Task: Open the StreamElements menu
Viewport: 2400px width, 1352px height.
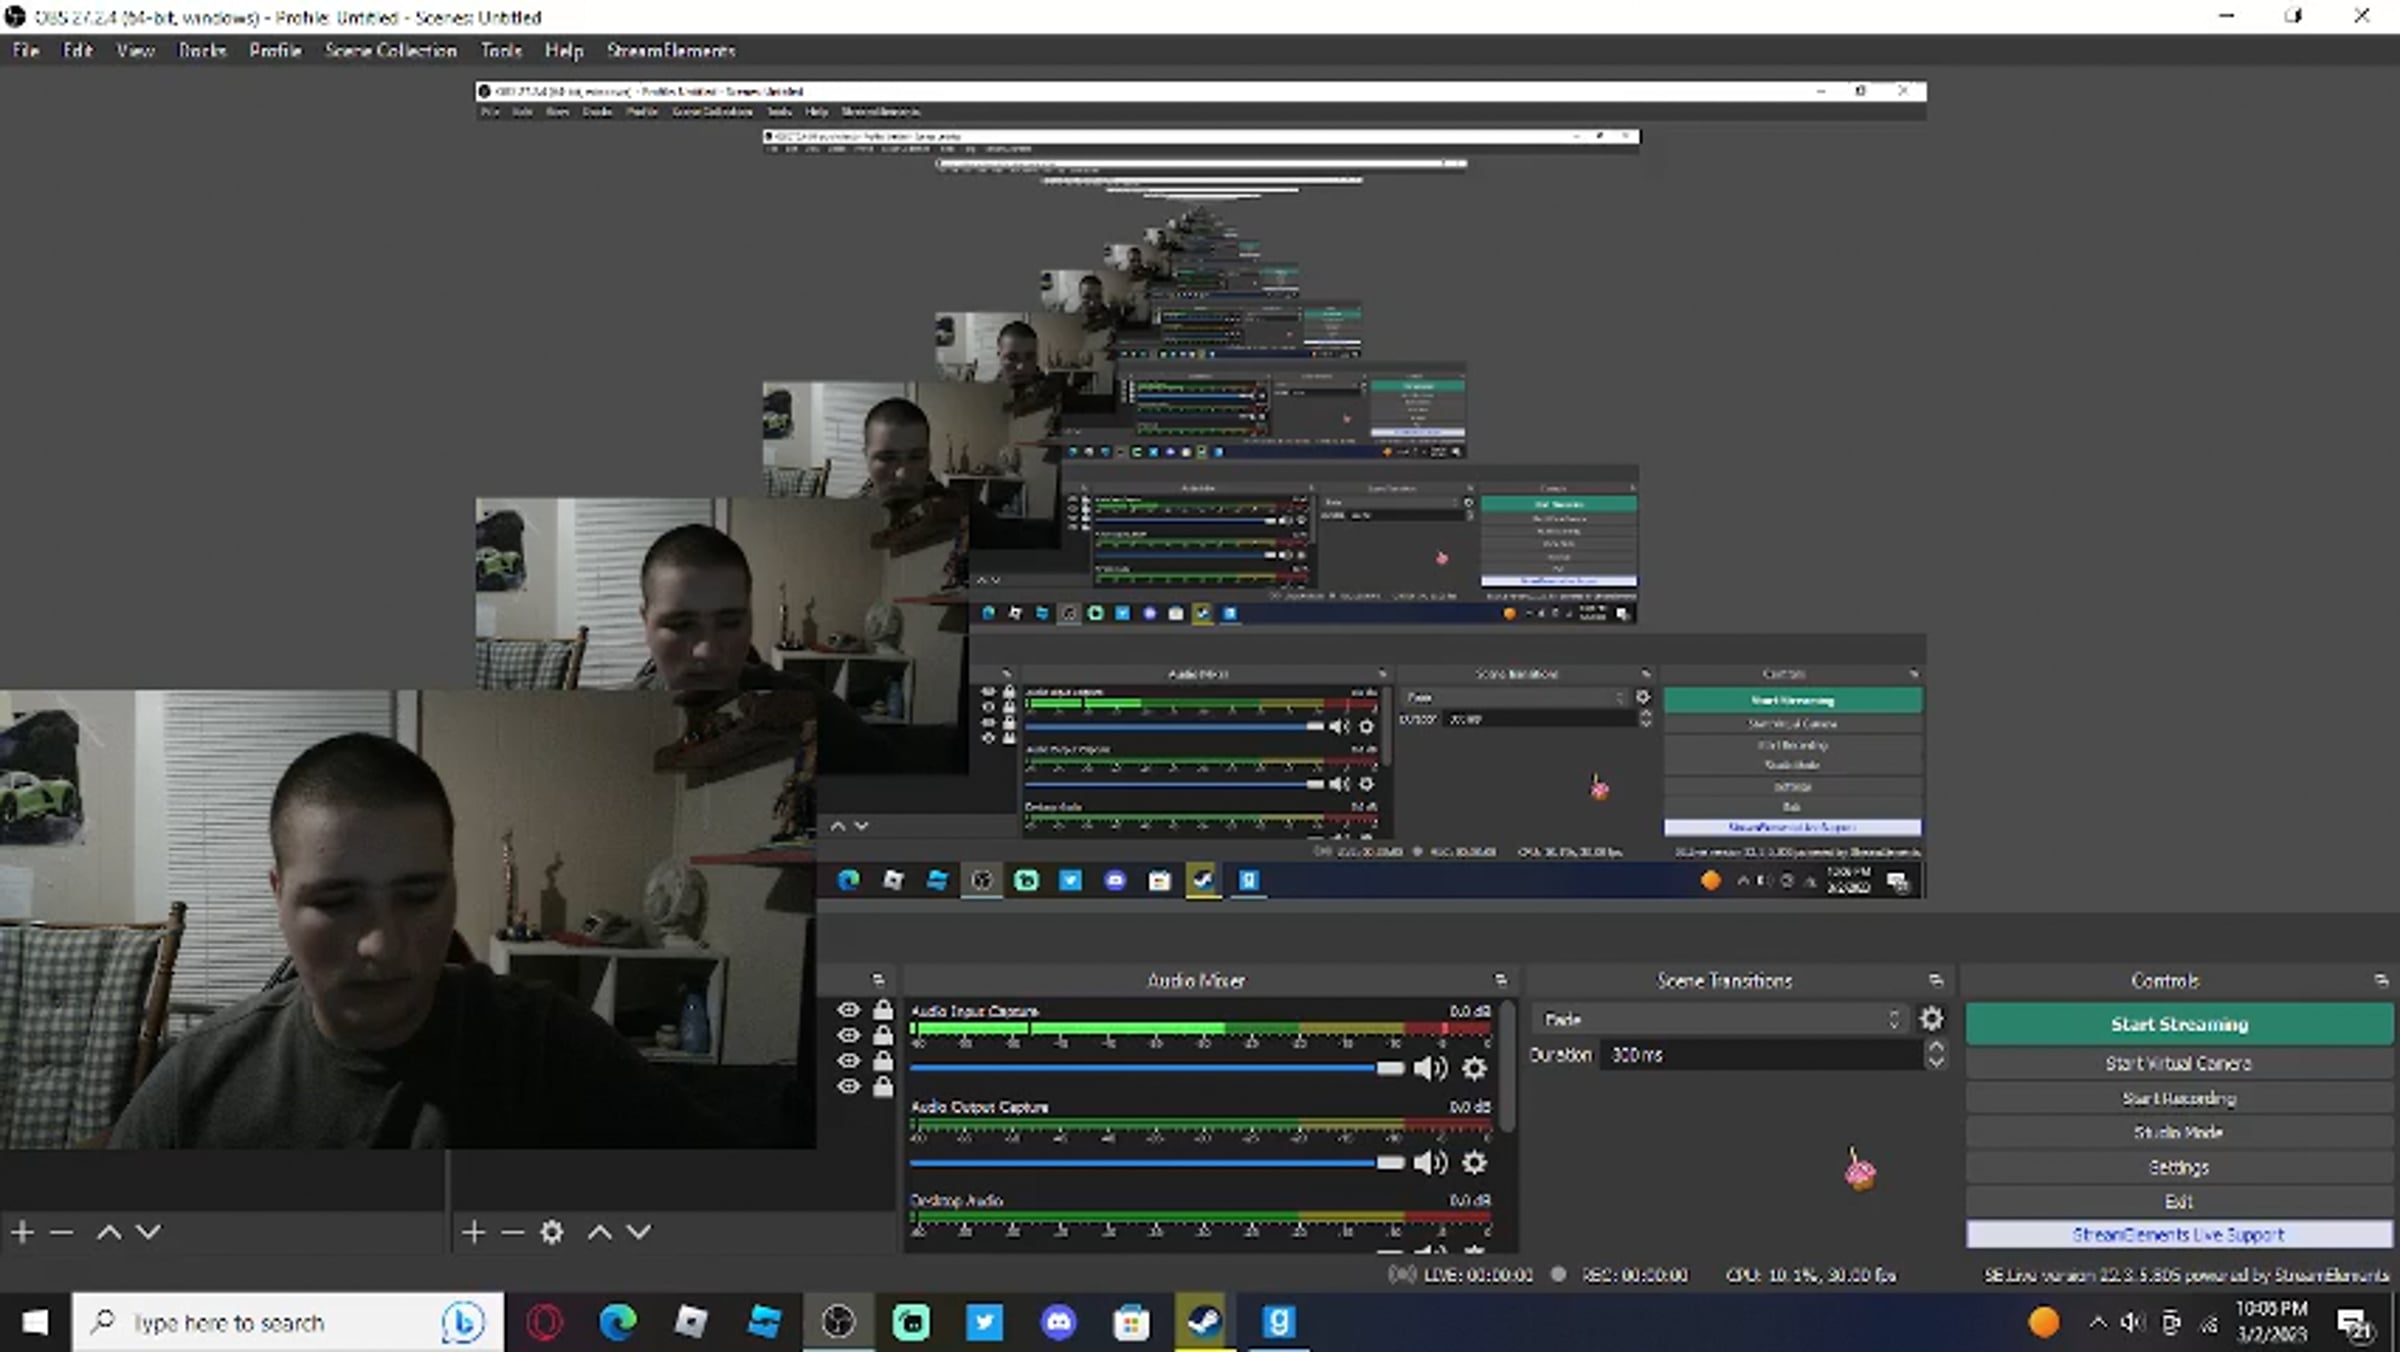Action: coord(670,50)
